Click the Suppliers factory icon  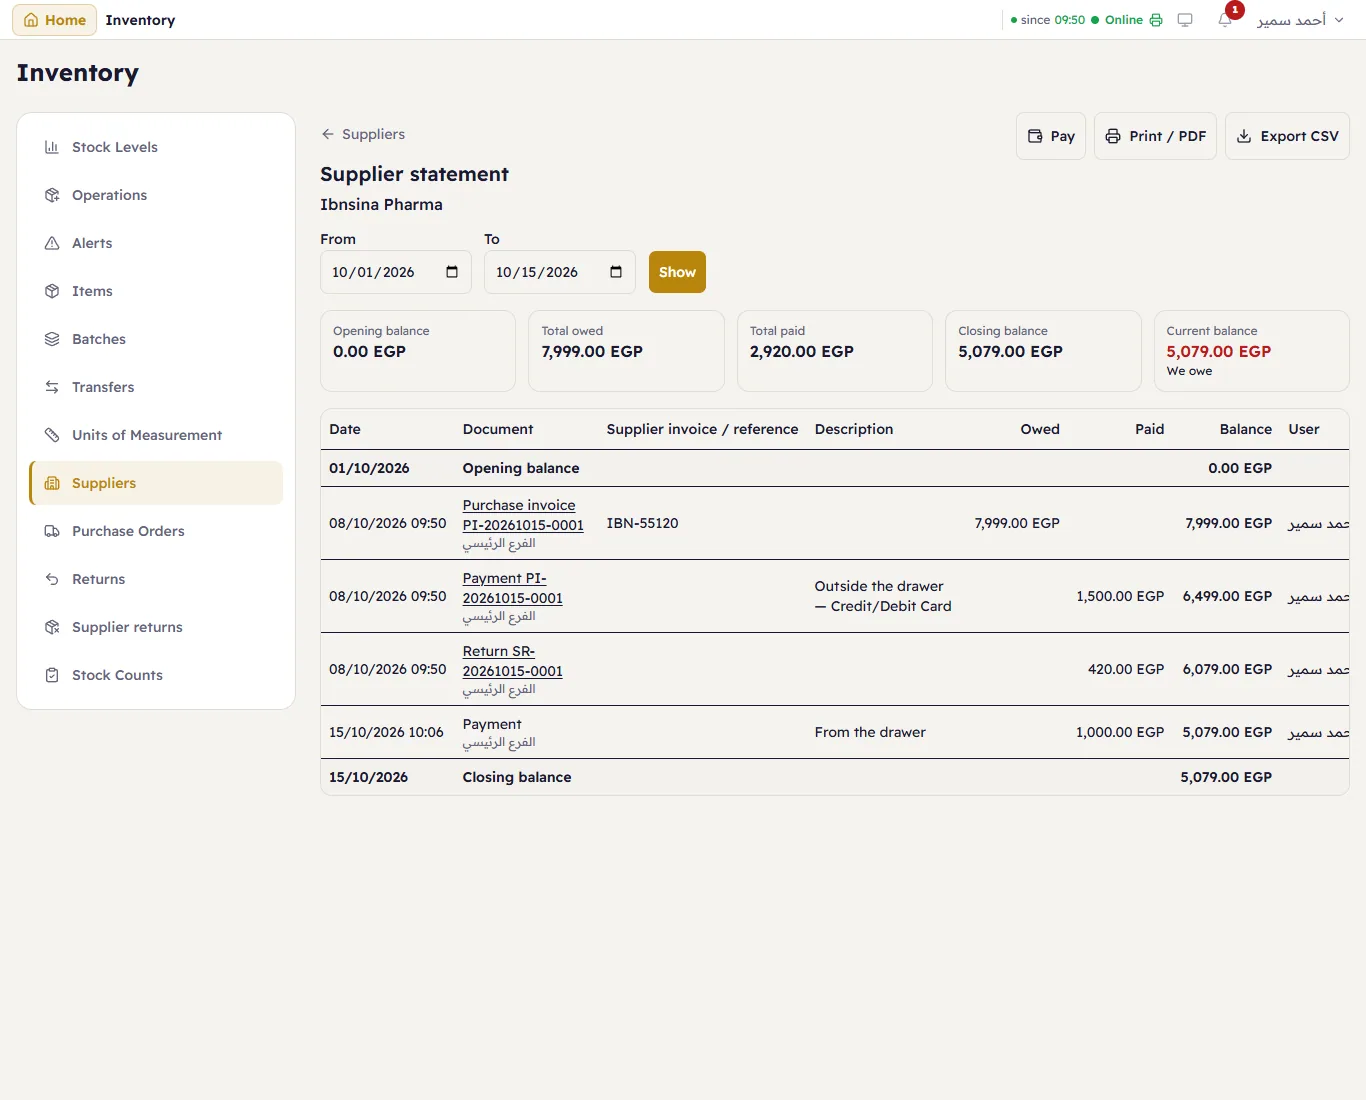[x=52, y=483]
